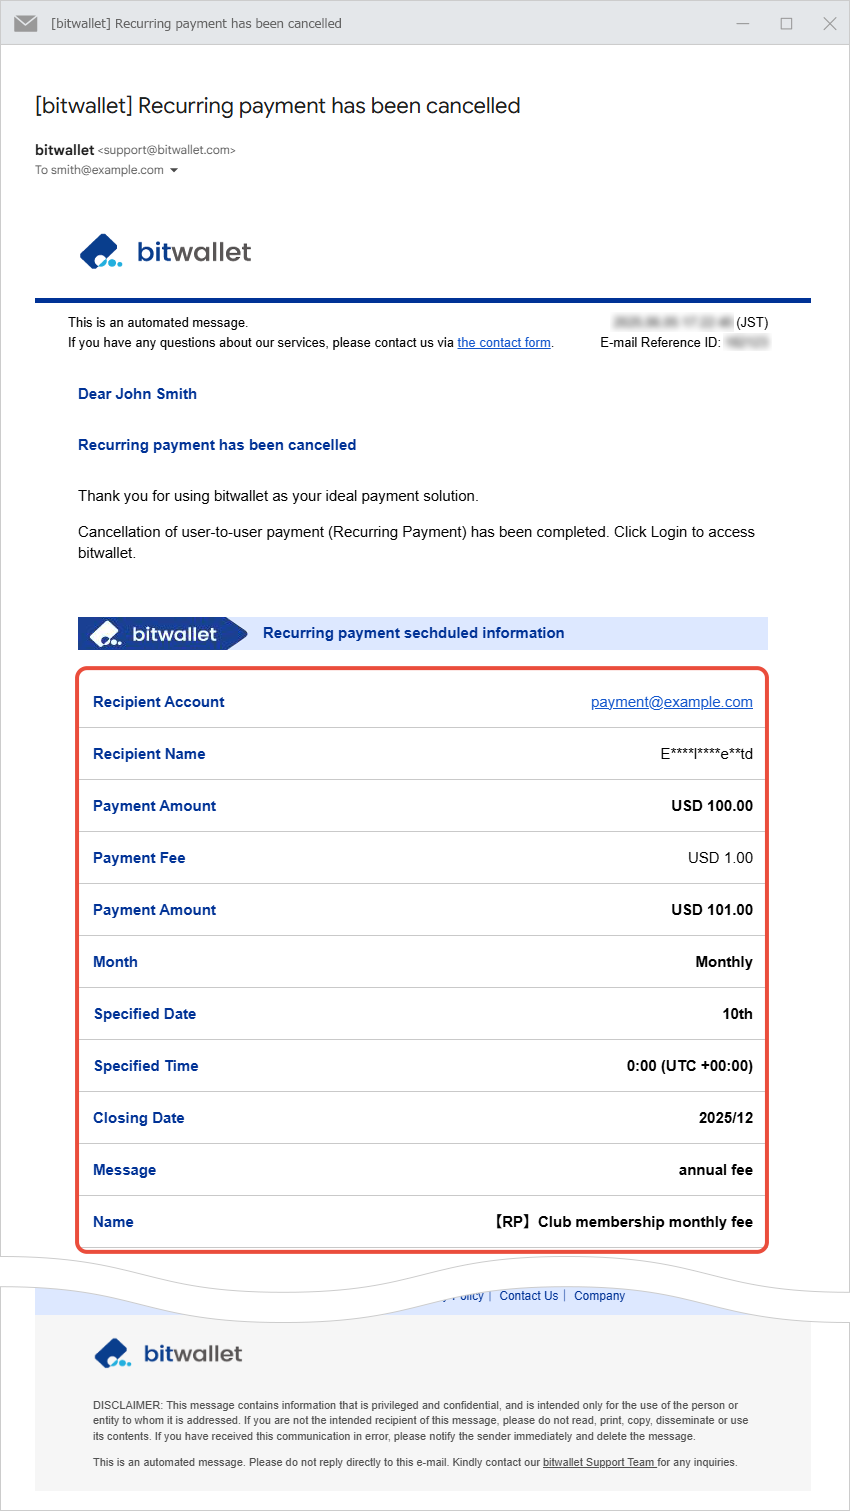Click email subject heading text

tap(277, 106)
